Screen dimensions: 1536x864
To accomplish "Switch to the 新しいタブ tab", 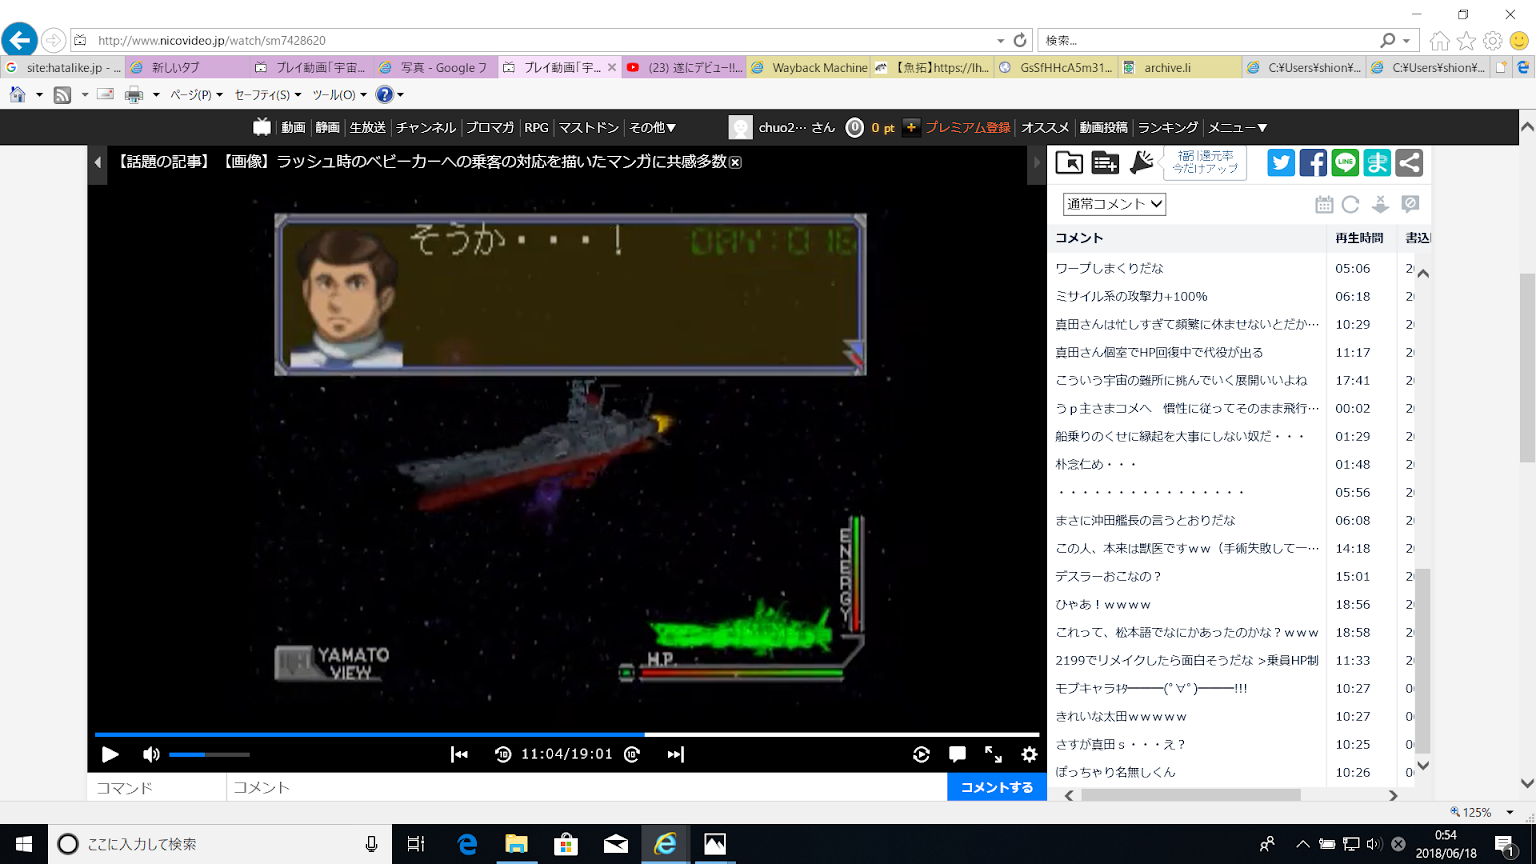I will click(x=187, y=67).
